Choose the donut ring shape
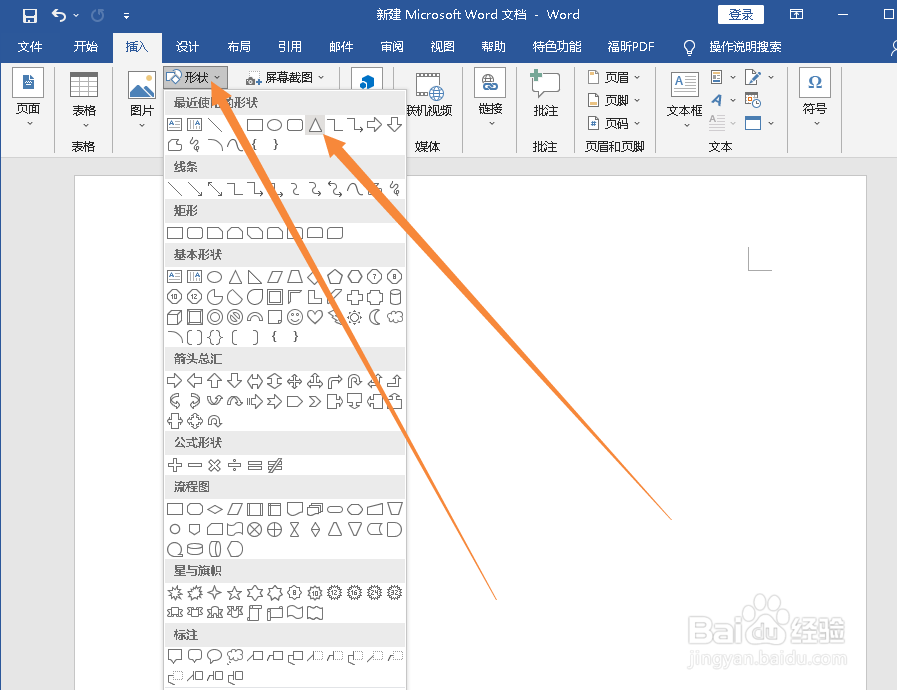 pyautogui.click(x=215, y=317)
